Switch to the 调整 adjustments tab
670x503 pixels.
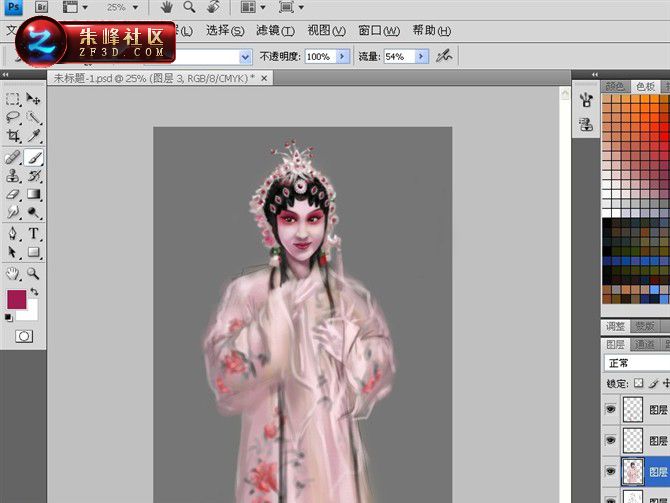[615, 327]
